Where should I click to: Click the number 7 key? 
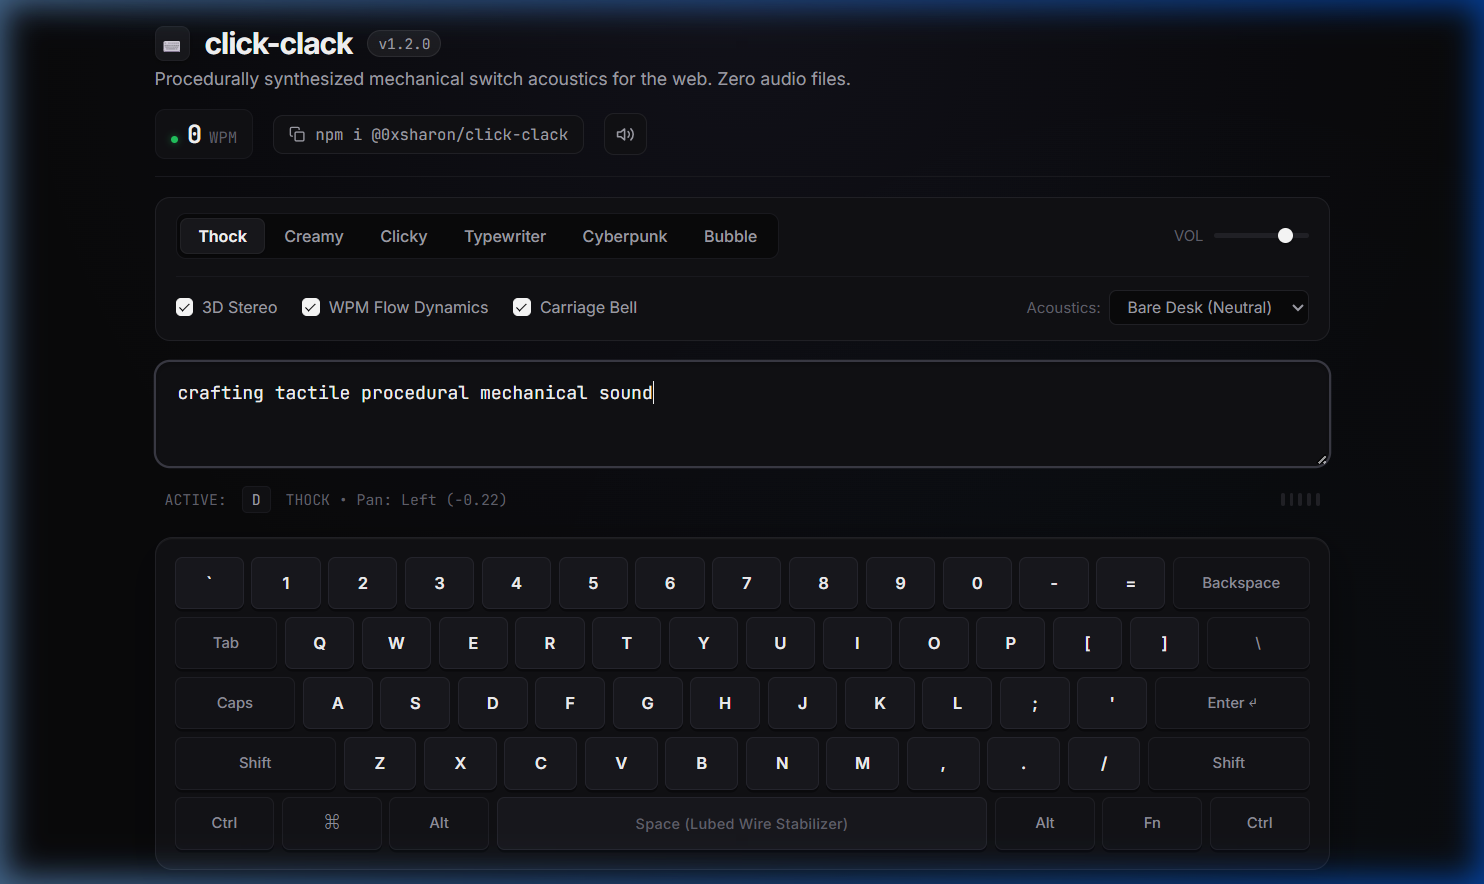746,583
